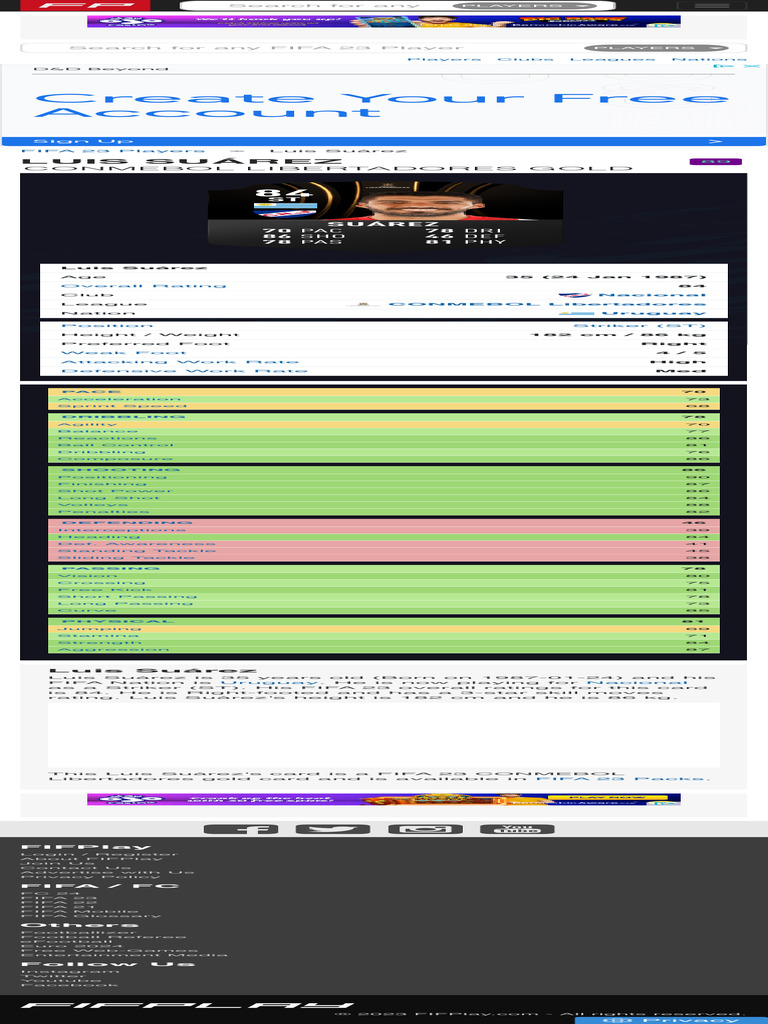The height and width of the screenshot is (1024, 768).
Task: Click the Leagues nav menu item
Action: pos(613,59)
